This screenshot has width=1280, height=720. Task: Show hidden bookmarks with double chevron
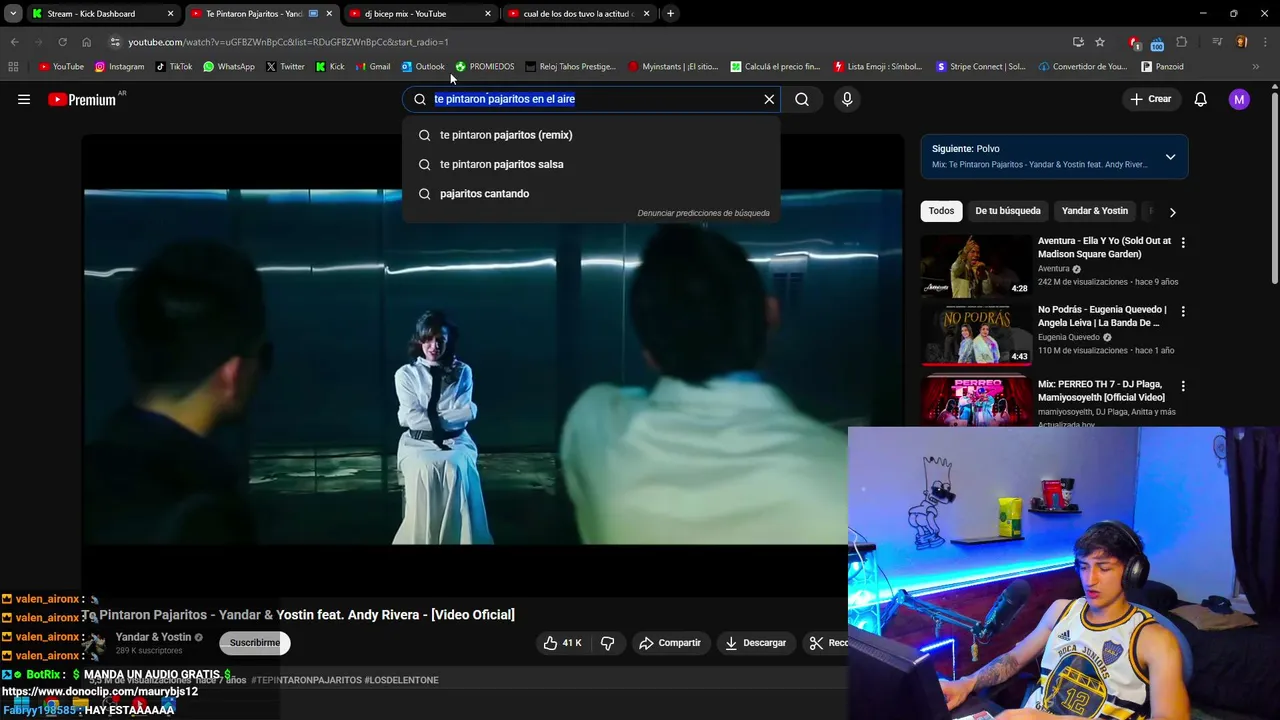click(x=1256, y=67)
